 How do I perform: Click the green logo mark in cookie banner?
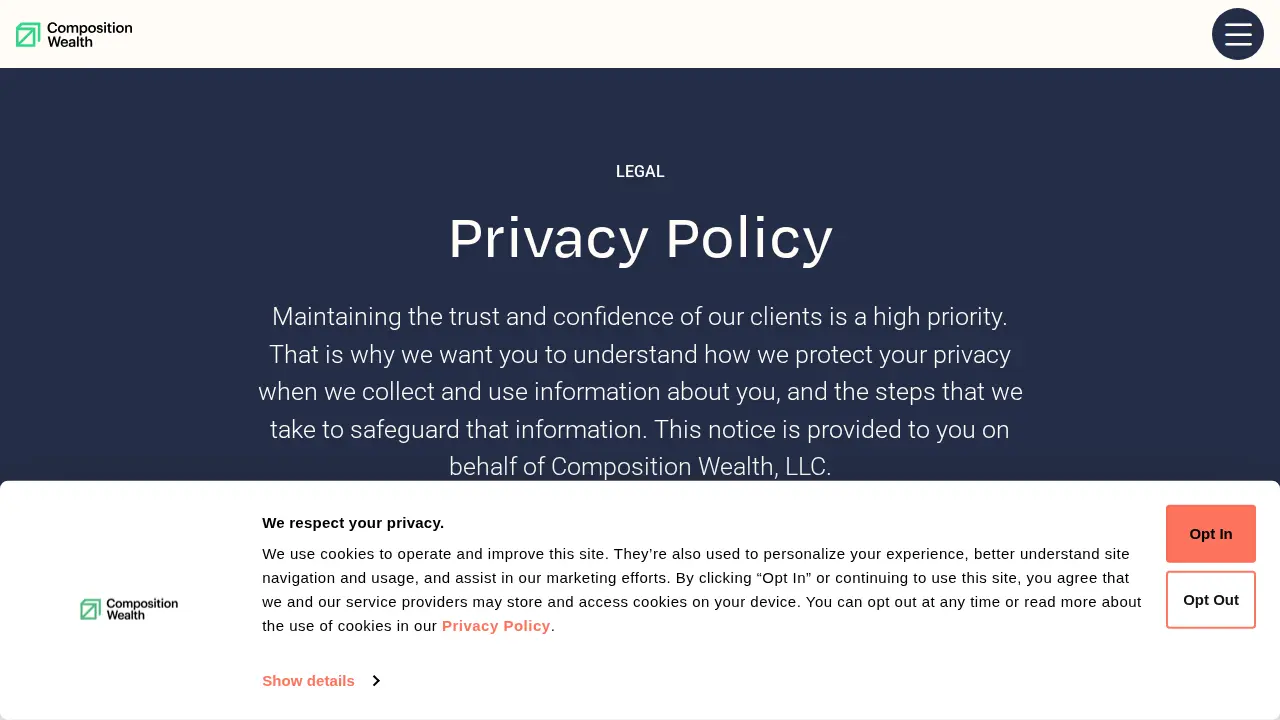(x=91, y=609)
